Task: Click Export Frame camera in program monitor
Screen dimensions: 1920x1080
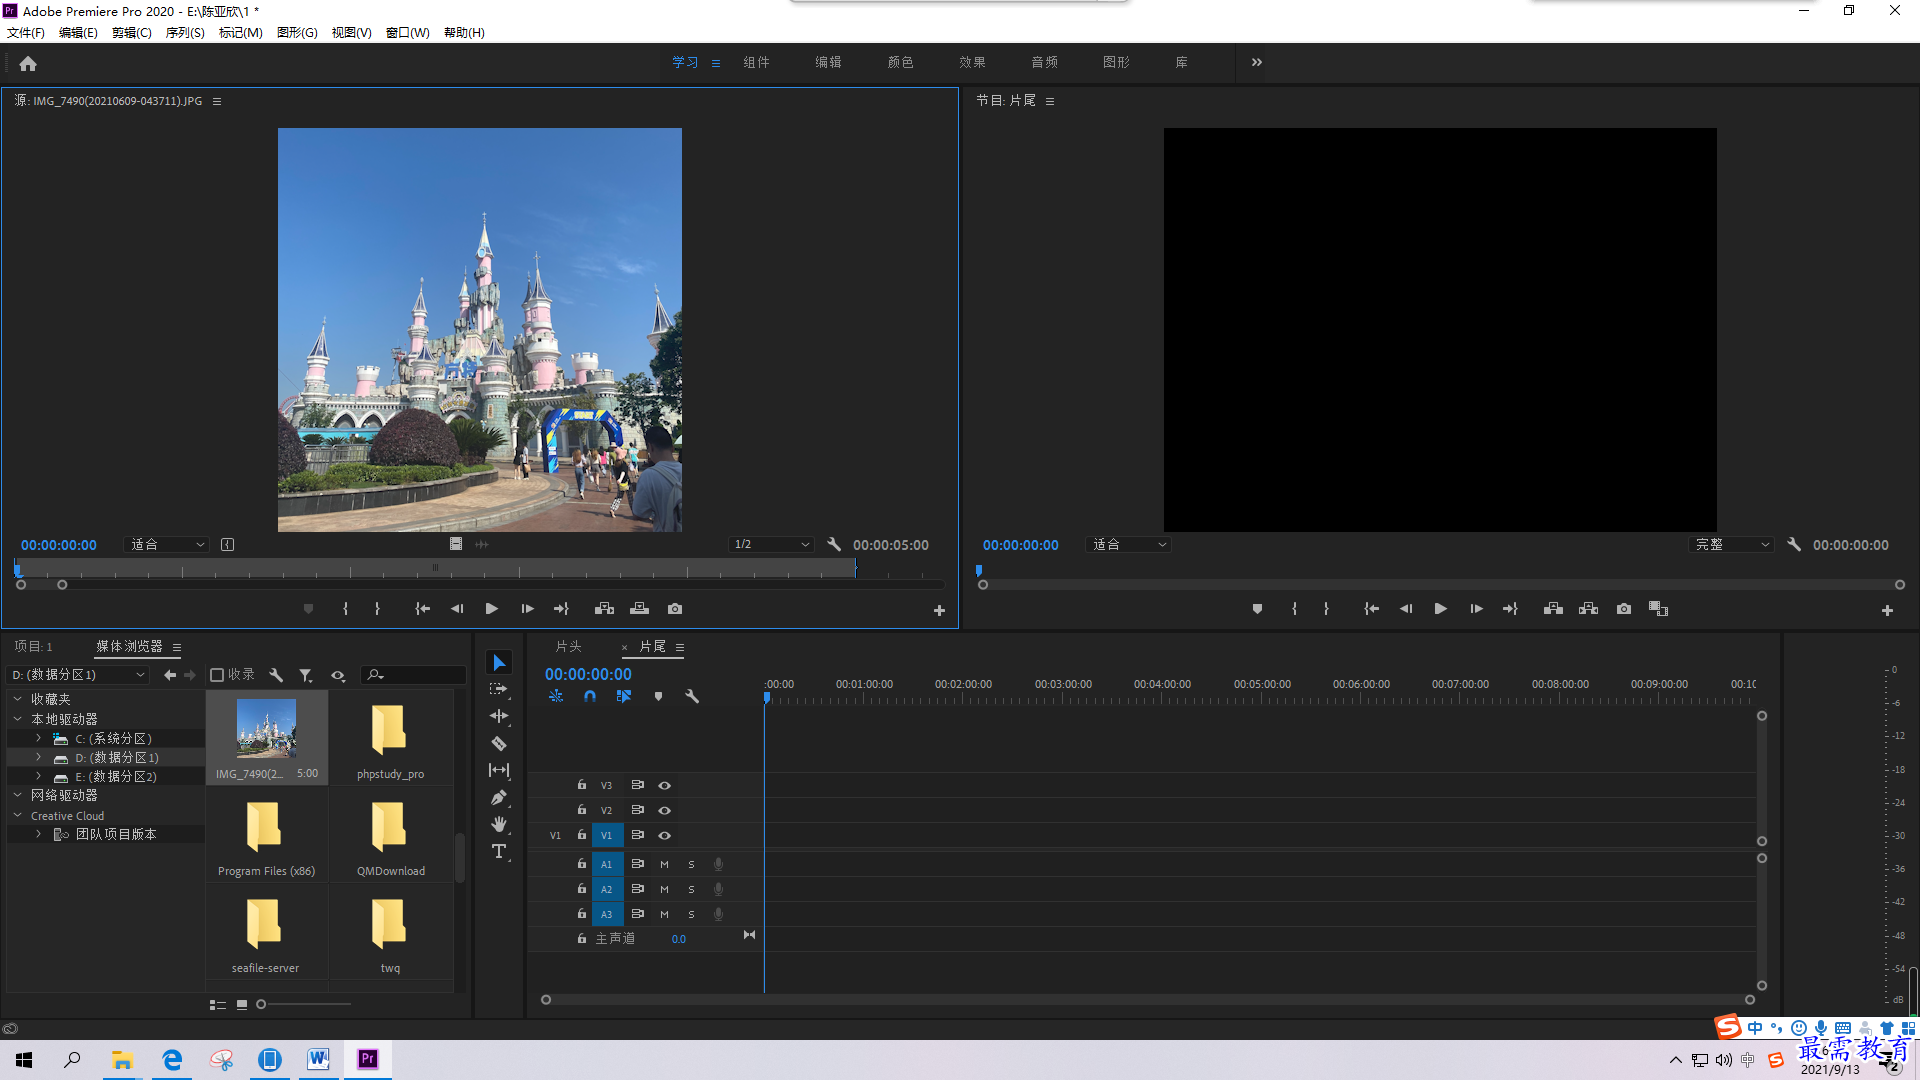Action: click(1624, 608)
